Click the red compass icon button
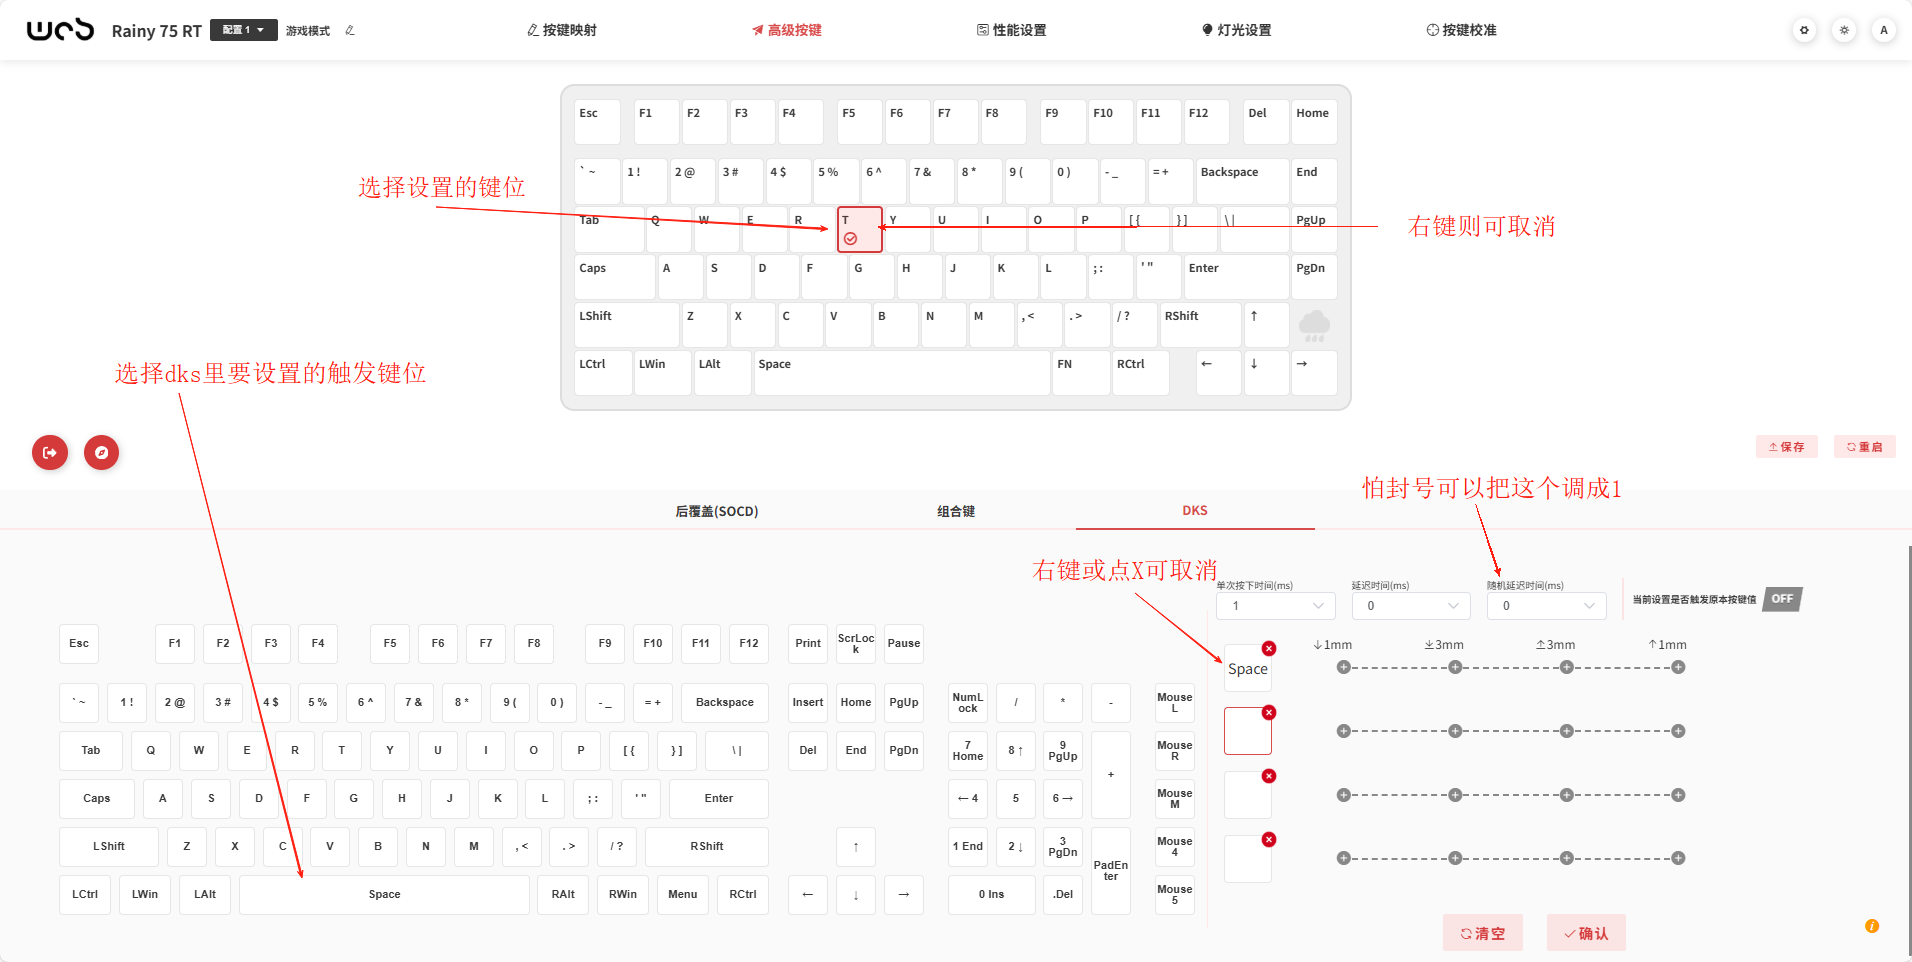Viewport: 1912px width, 962px height. [x=101, y=452]
